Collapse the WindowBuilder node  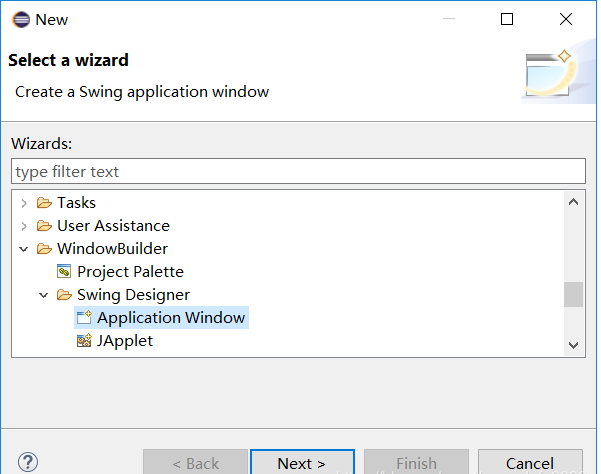coord(24,249)
